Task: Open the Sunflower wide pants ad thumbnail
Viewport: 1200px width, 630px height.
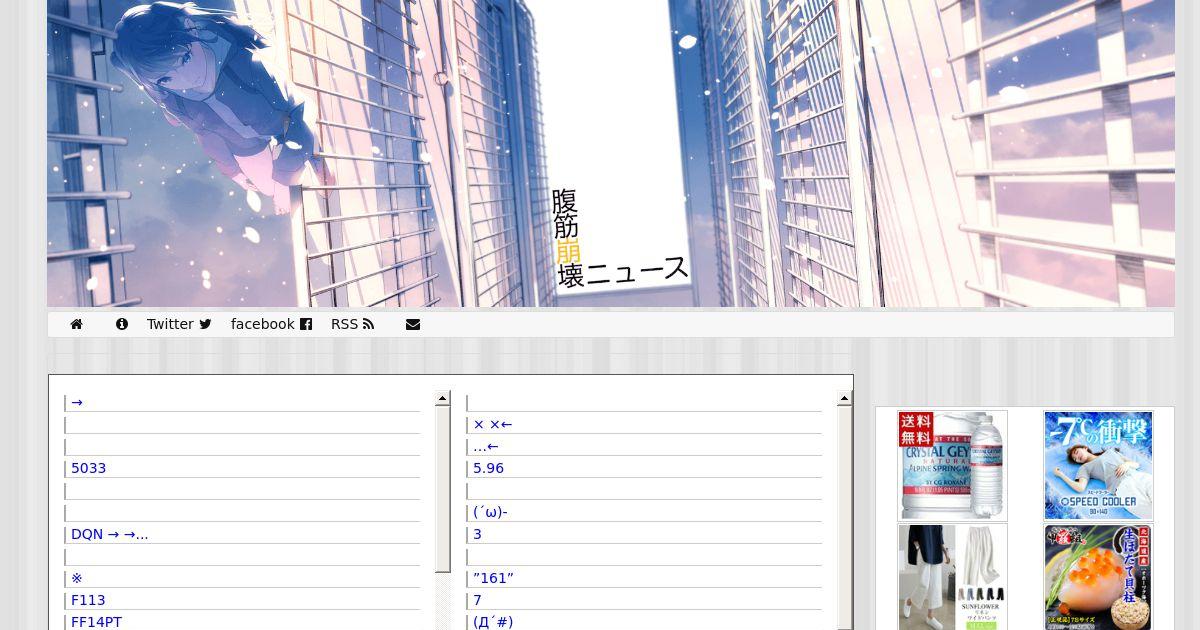Action: 952,577
